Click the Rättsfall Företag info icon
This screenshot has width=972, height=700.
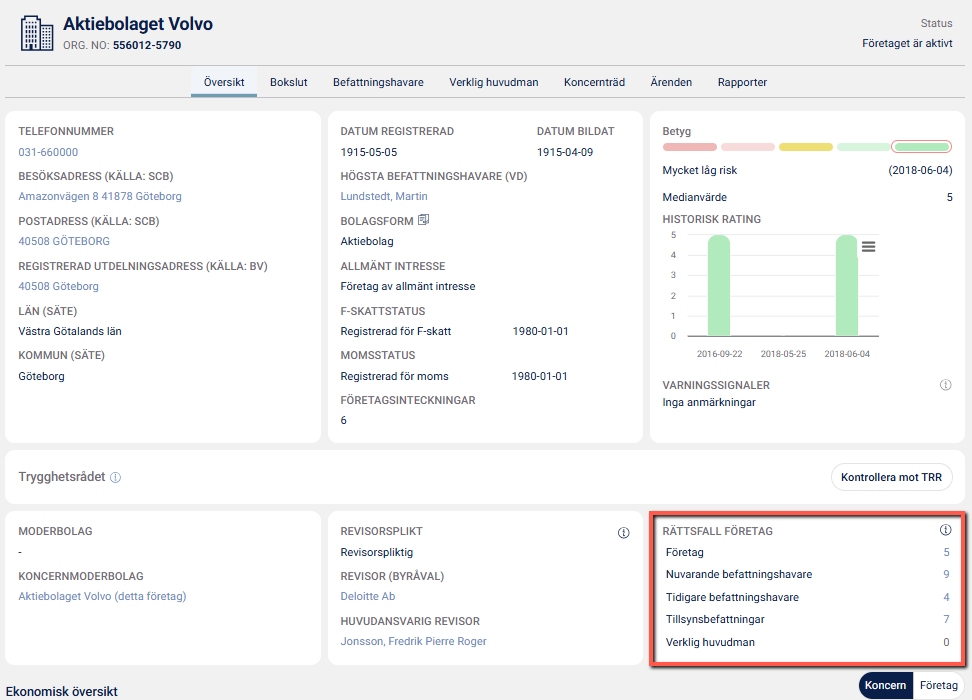point(945,531)
